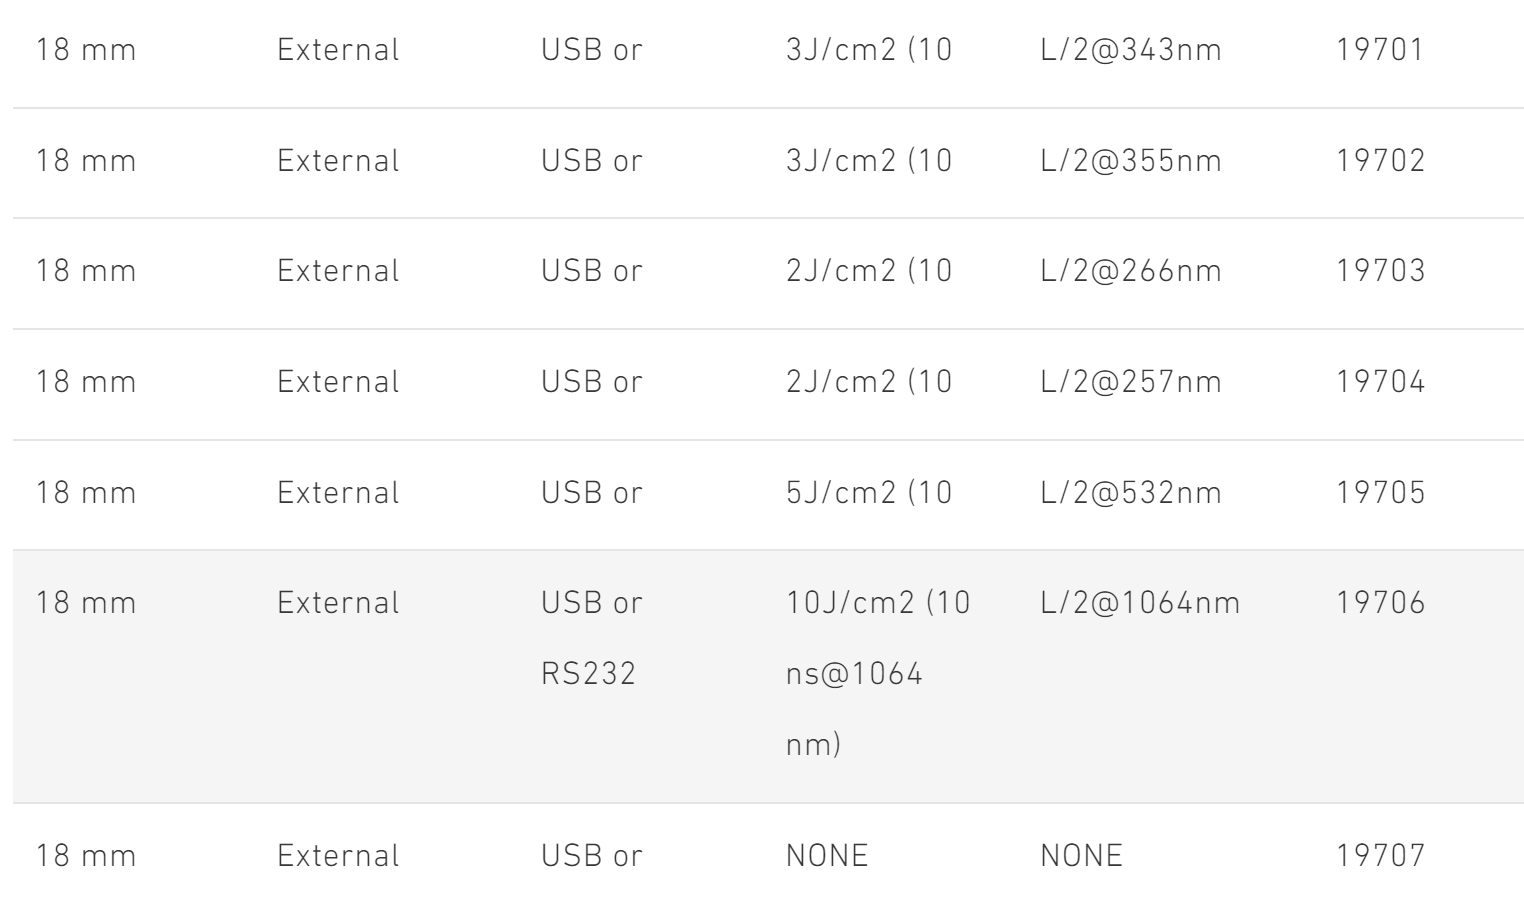
Task: Click the 18 mm cell in the highlighted row
Action: click(x=86, y=603)
